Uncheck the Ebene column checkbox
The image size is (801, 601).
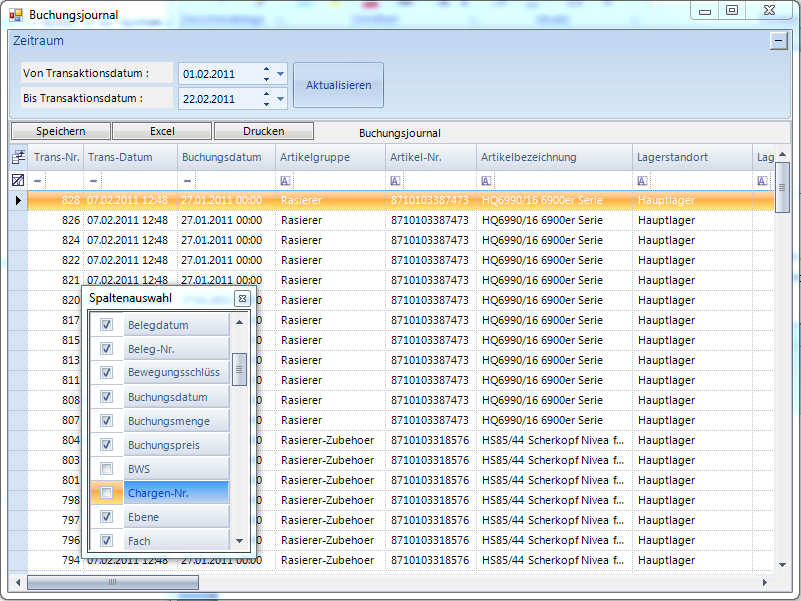(x=107, y=517)
